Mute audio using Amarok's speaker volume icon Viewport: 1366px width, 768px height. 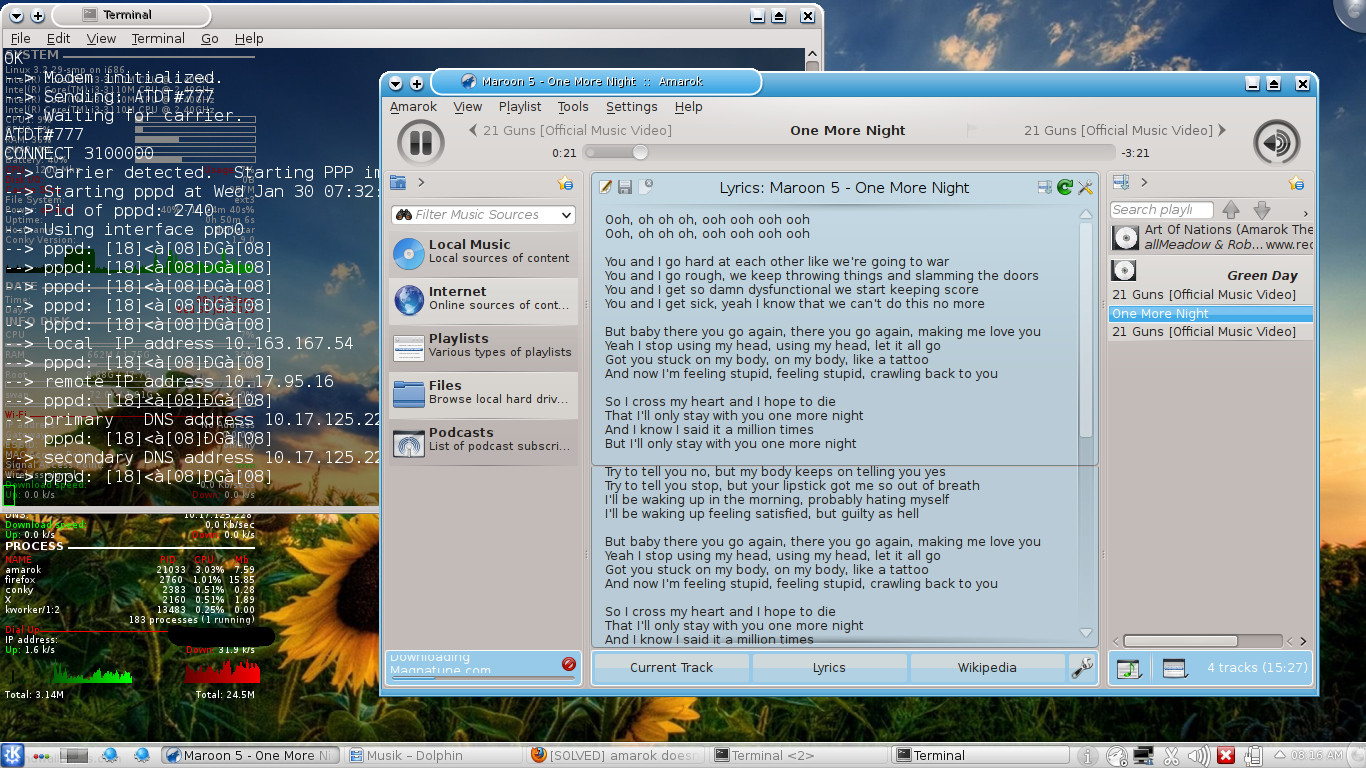coord(1277,142)
